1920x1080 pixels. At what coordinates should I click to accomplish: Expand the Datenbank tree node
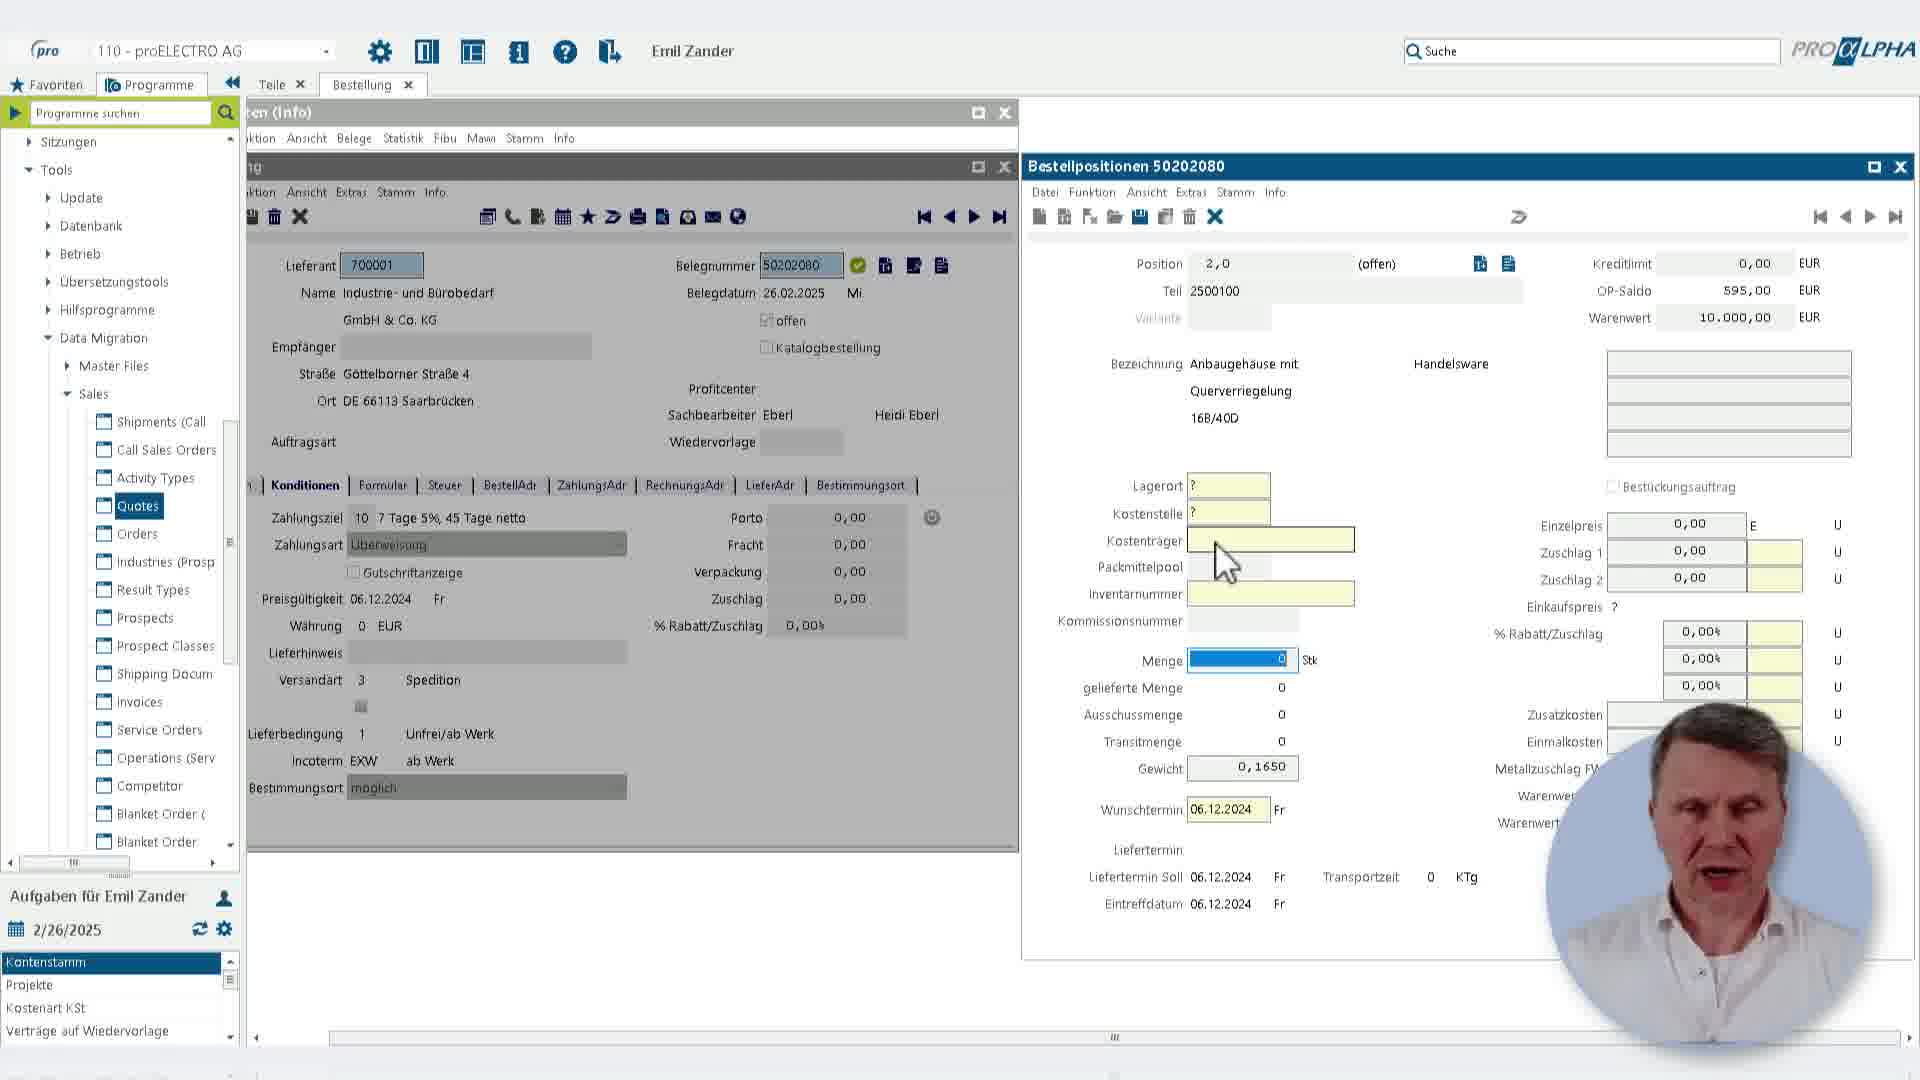pyautogui.click(x=48, y=226)
